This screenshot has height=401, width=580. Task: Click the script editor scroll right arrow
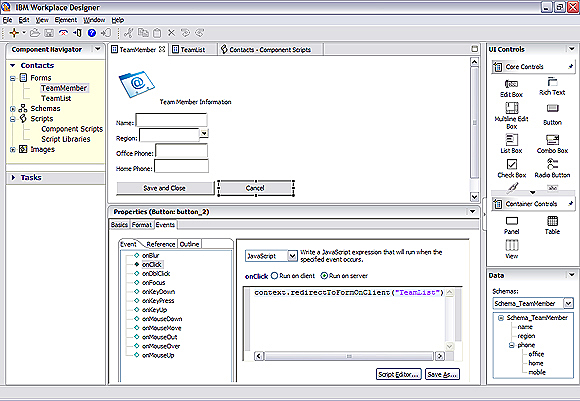pos(439,356)
